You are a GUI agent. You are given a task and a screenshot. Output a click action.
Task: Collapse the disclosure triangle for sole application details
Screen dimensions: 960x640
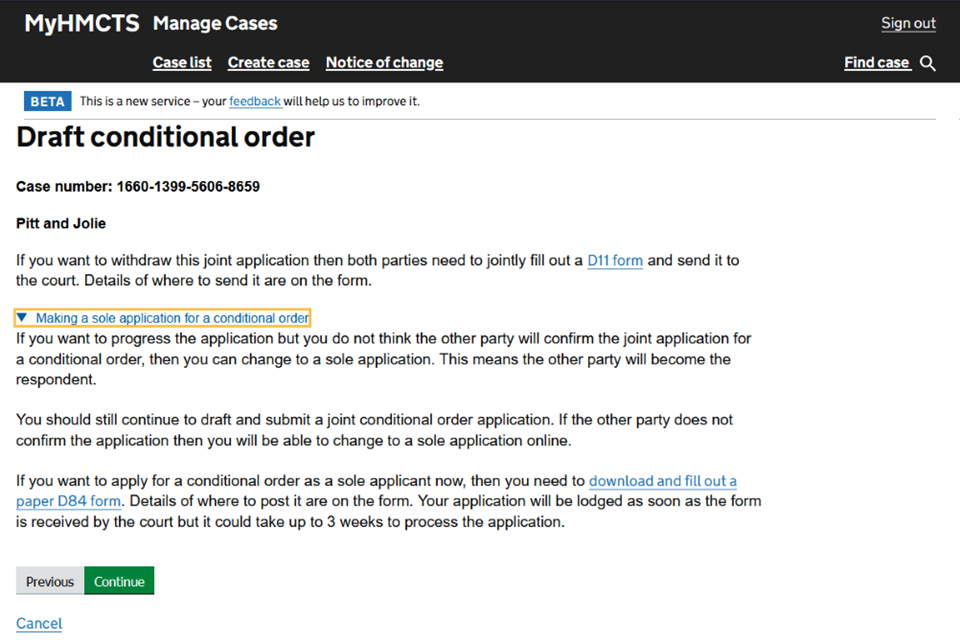tap(22, 318)
